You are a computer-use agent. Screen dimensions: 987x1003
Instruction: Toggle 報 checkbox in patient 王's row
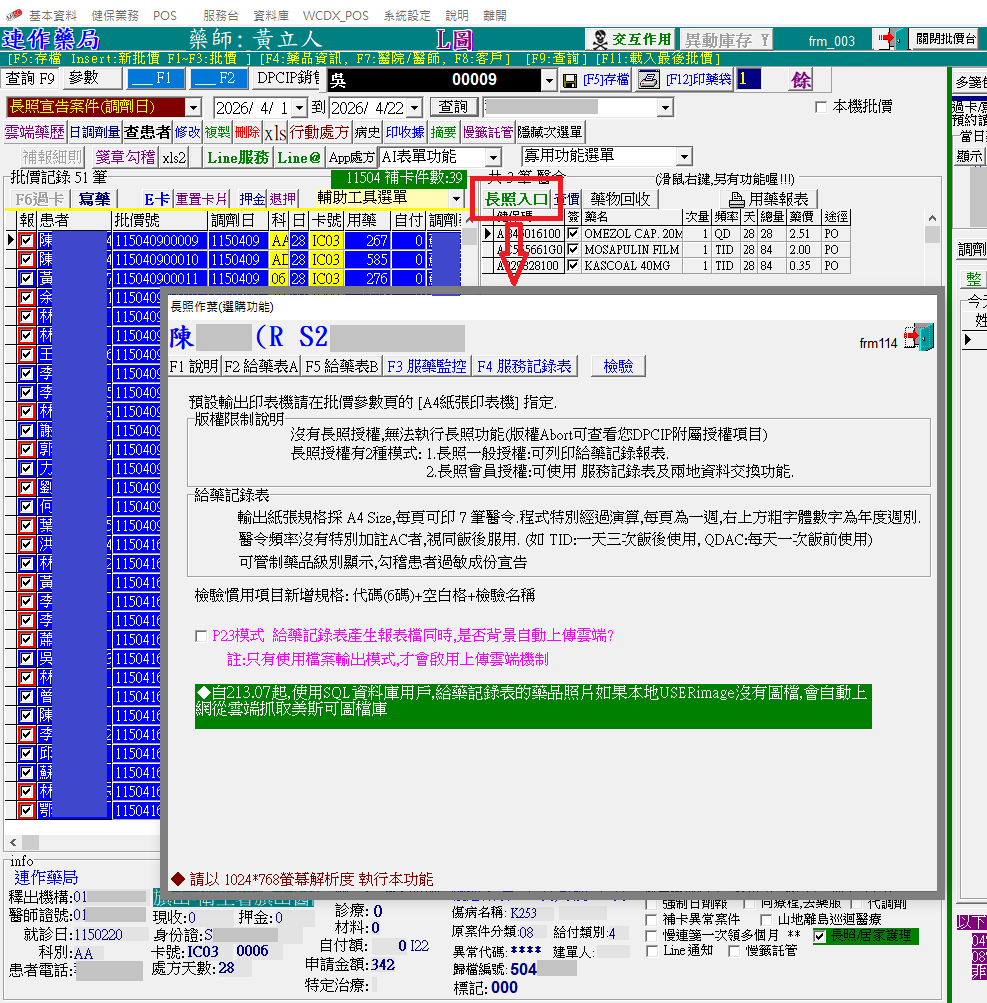pos(26,354)
